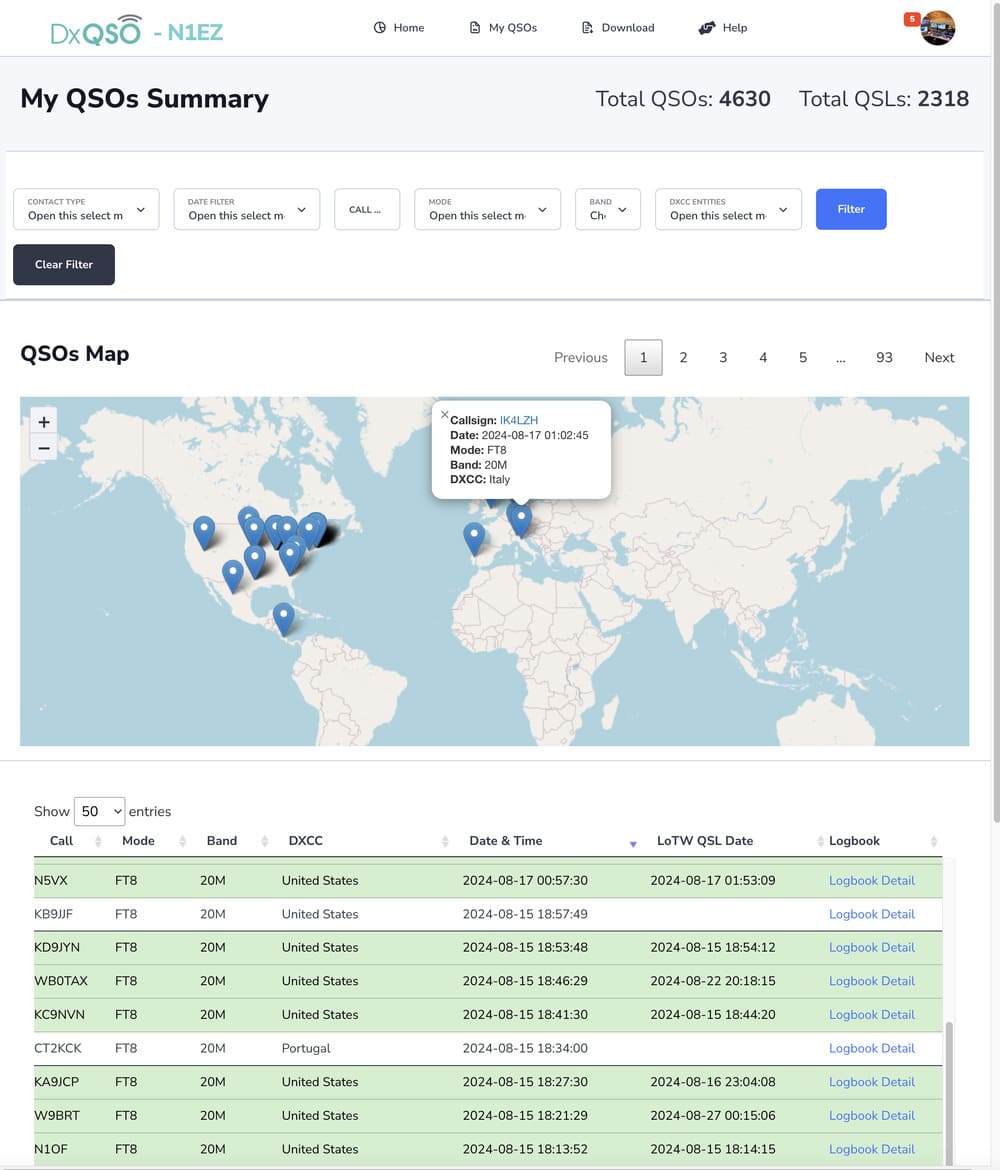Screen dimensions: 1000x1170
Task: Open the Download menu item
Action: coord(618,28)
